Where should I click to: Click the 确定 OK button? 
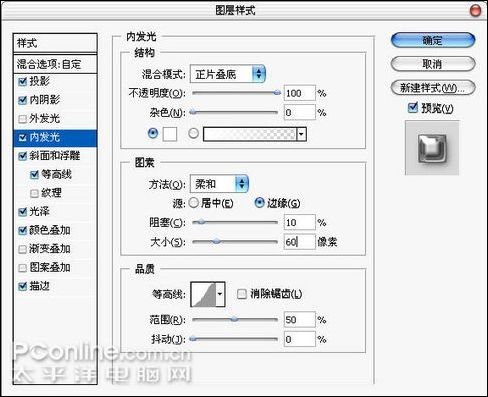coord(433,40)
